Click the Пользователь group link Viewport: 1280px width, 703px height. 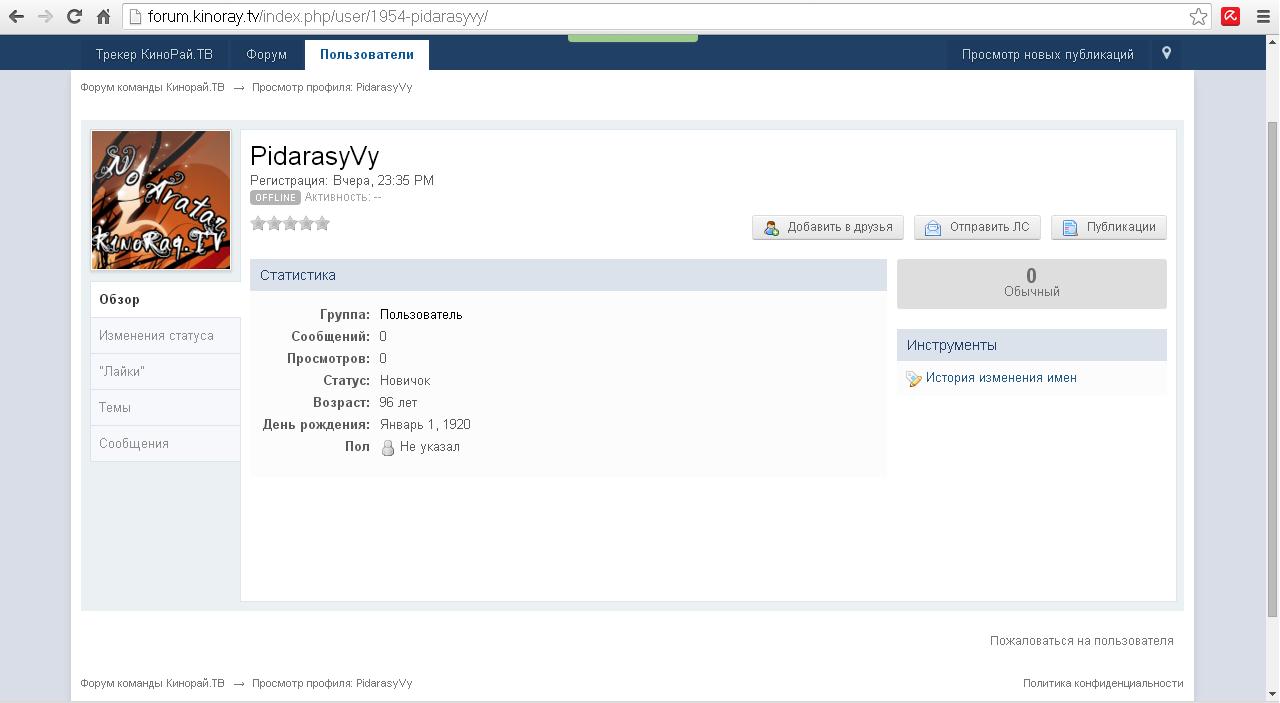[421, 315]
